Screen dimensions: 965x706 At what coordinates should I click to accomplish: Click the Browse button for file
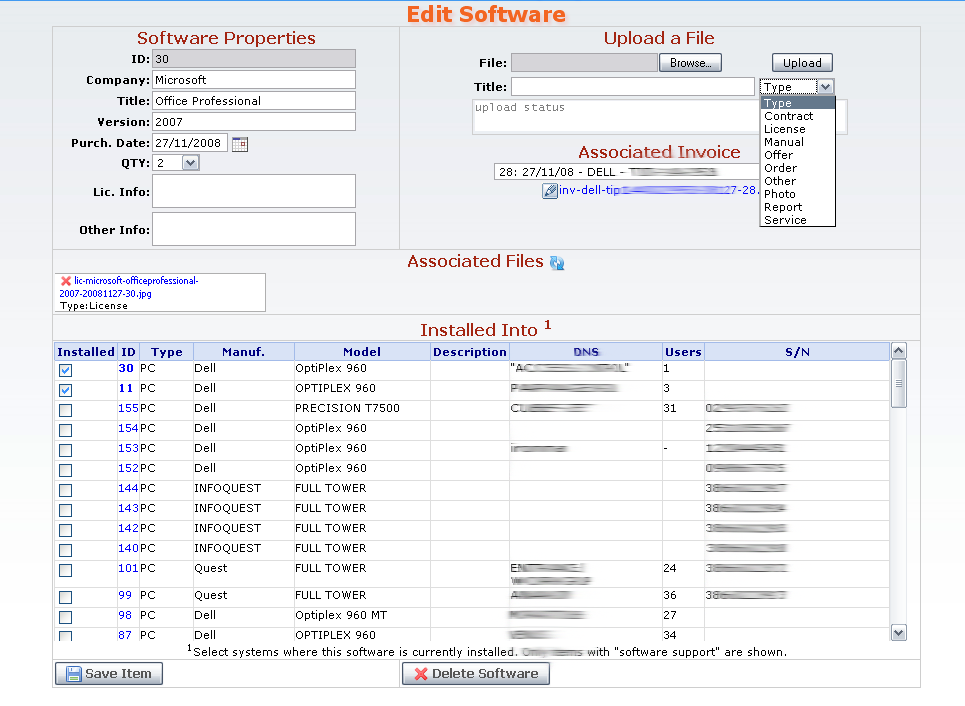coord(691,63)
